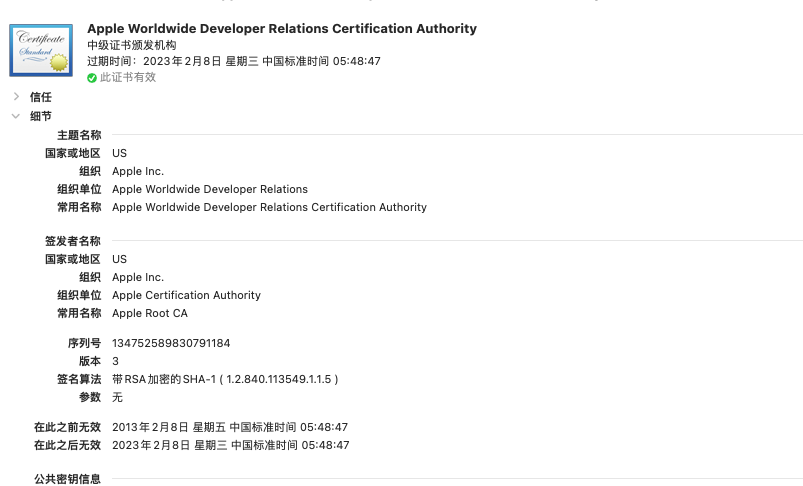Screen dimensions: 803x486
Task: Select subject organization unit 'Apple Worldwide Developer Relations'
Action: [210, 189]
